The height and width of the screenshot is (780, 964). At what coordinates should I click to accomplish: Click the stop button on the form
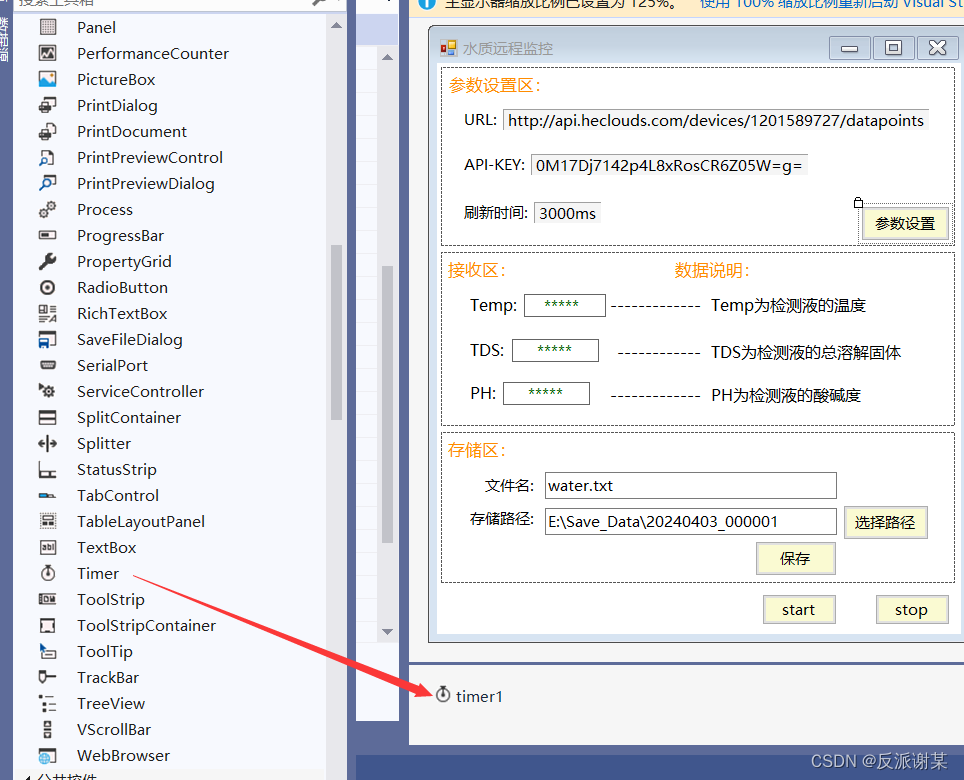tap(911, 609)
